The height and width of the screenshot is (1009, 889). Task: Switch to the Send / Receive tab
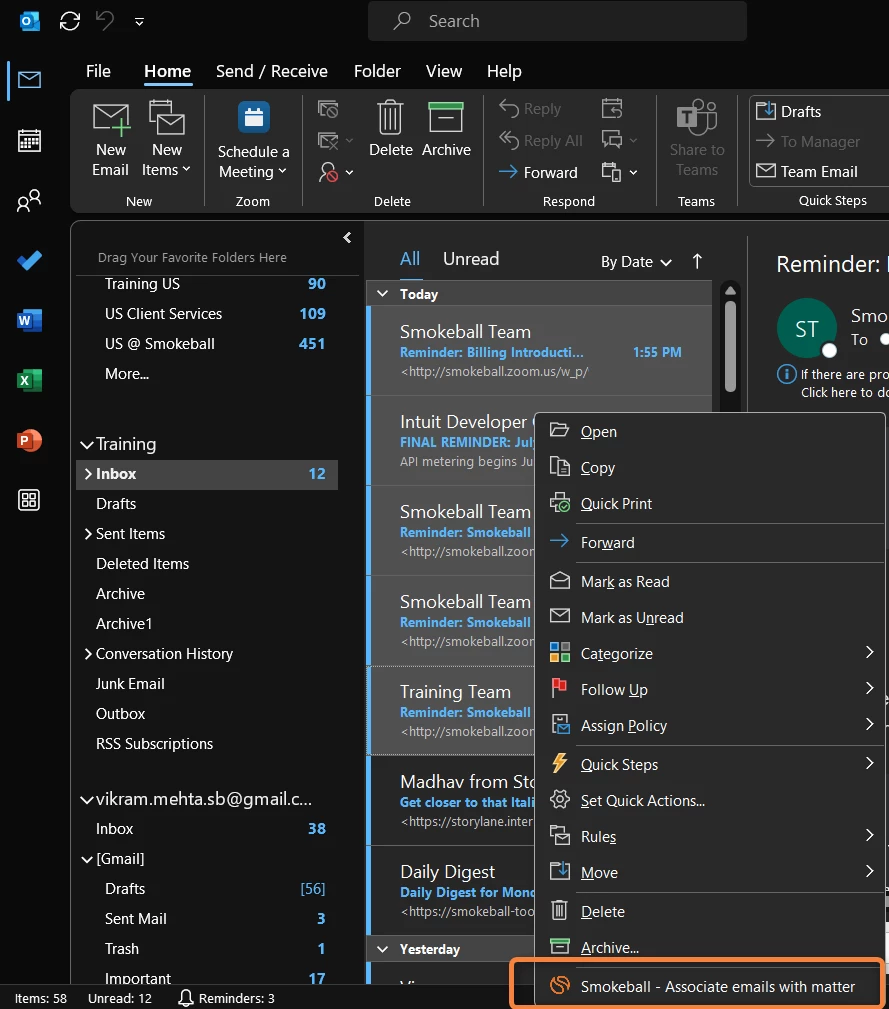tap(271, 71)
